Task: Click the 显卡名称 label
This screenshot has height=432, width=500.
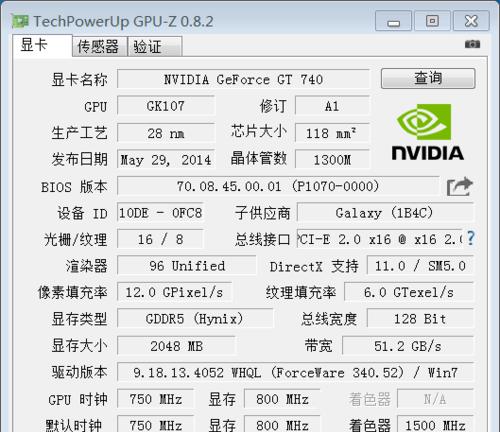Action: pyautogui.click(x=79, y=80)
